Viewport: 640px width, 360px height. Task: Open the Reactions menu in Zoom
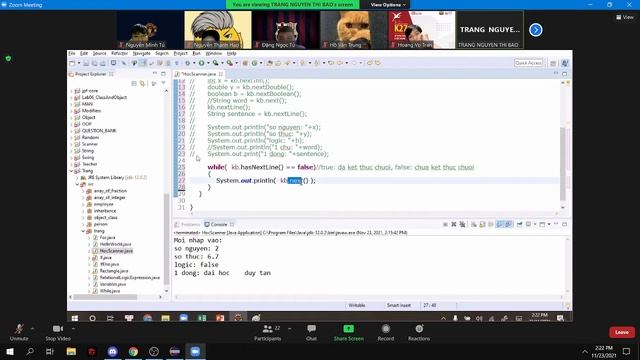[419, 332]
